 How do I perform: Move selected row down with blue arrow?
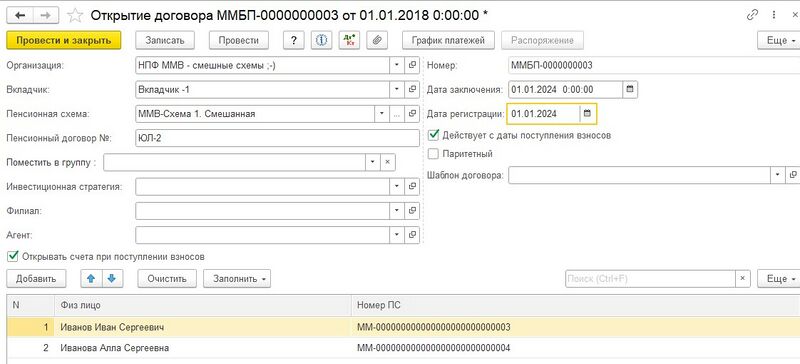(x=112, y=279)
